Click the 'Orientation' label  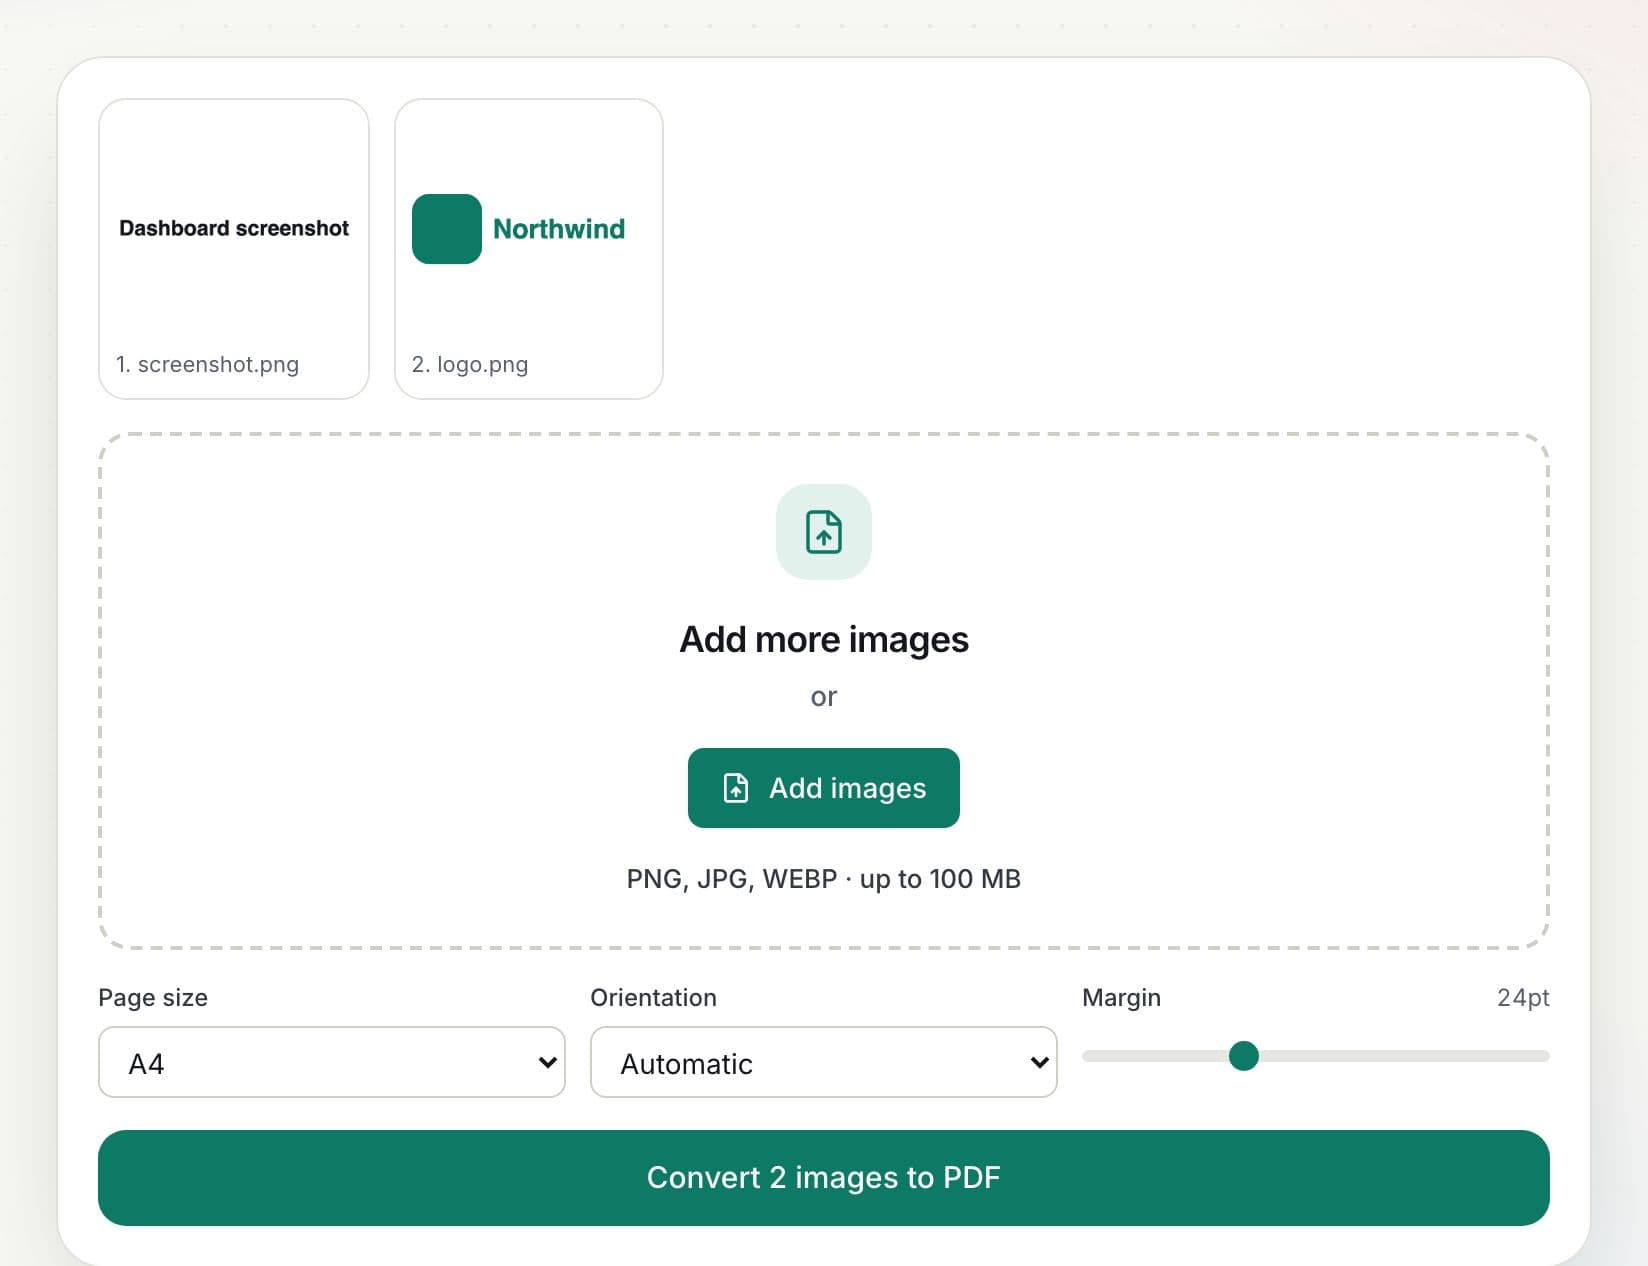653,997
